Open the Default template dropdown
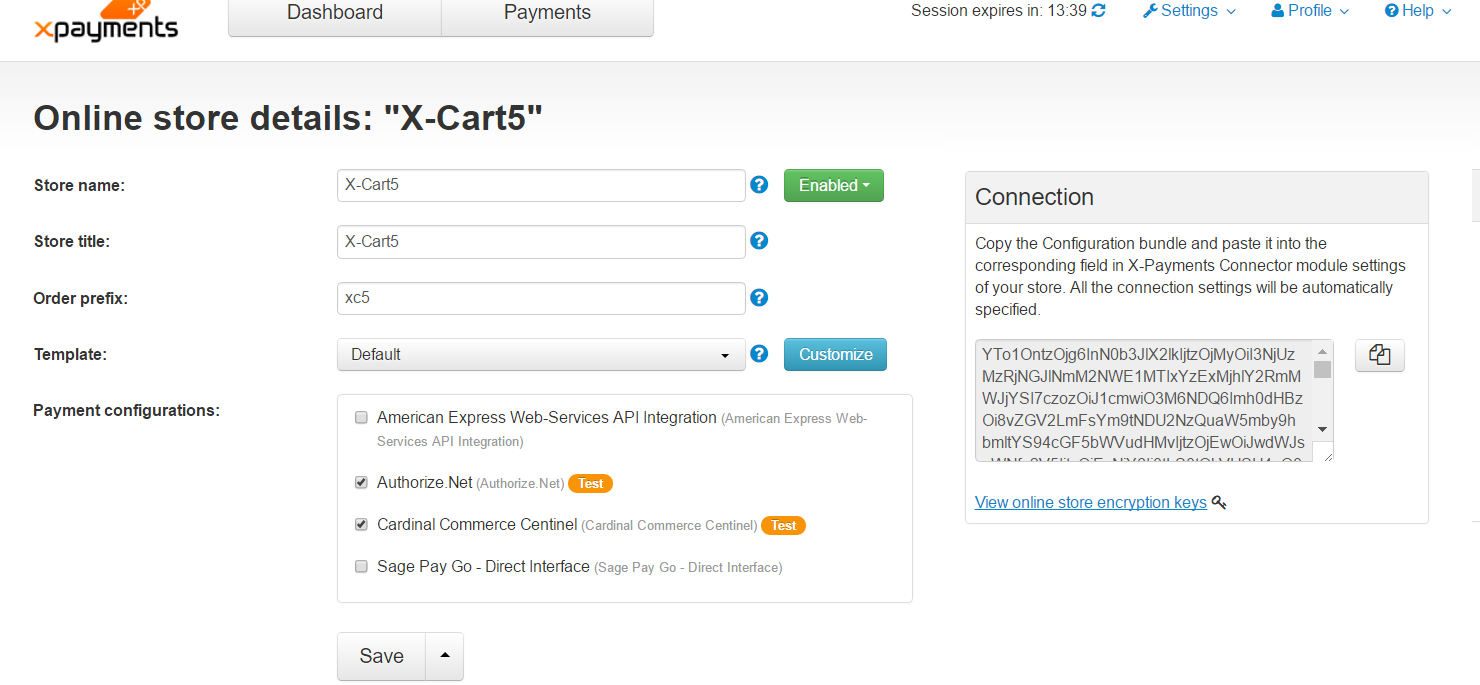 pyautogui.click(x=541, y=354)
